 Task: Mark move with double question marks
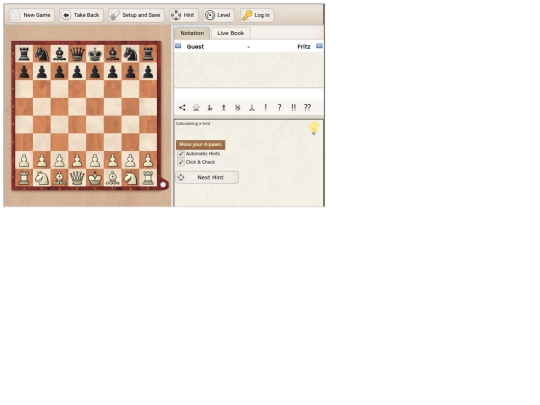(x=307, y=107)
